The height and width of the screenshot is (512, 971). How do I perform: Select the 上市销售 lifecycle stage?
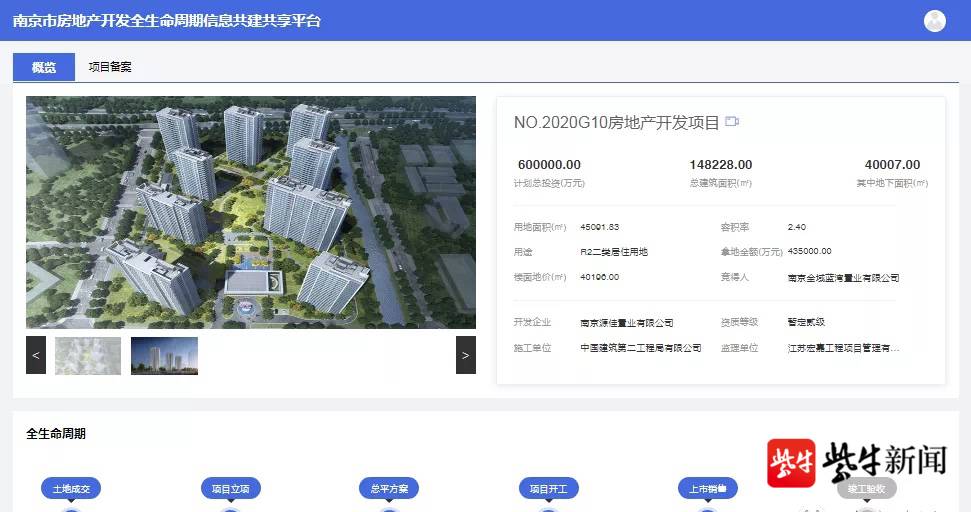[707, 489]
